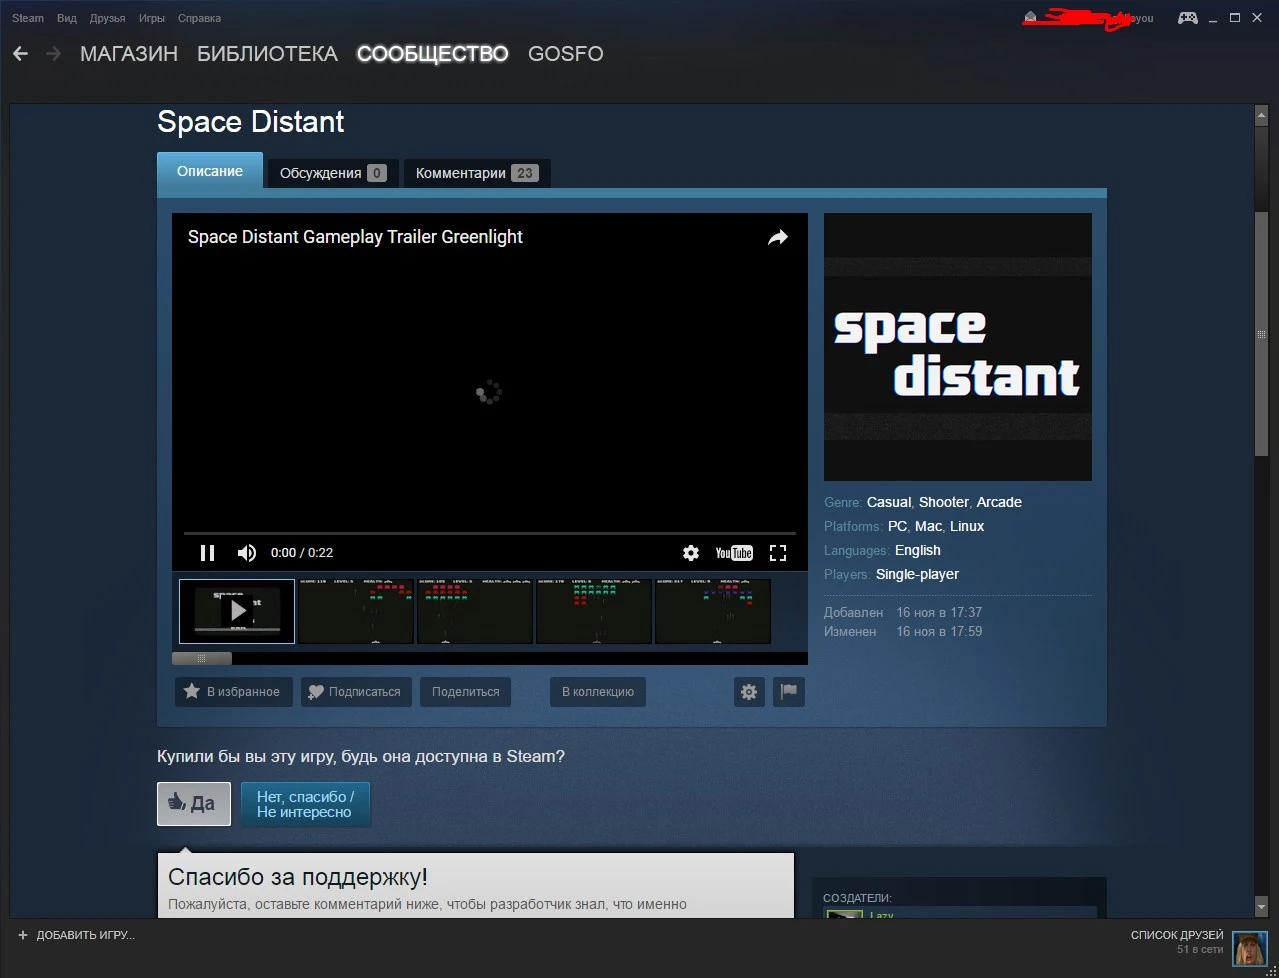Click the Подписаться button

356,691
